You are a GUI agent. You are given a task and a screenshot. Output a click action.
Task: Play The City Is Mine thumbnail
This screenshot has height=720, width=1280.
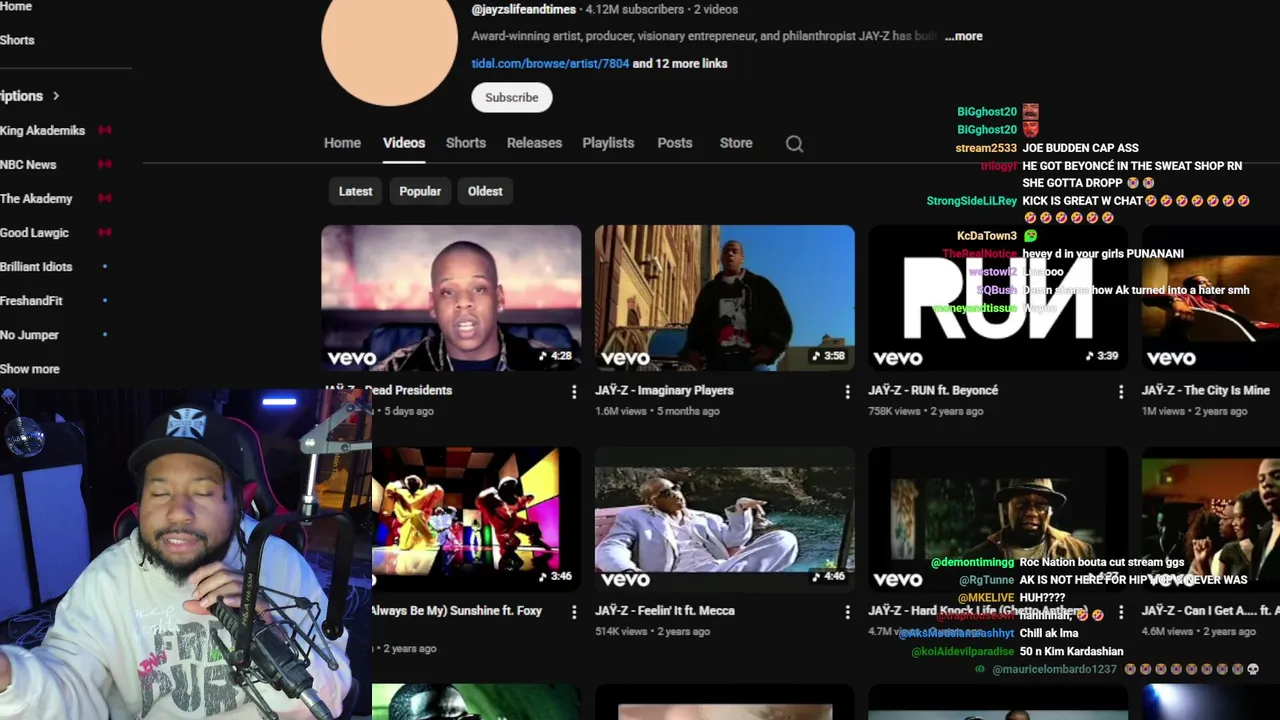point(1211,298)
